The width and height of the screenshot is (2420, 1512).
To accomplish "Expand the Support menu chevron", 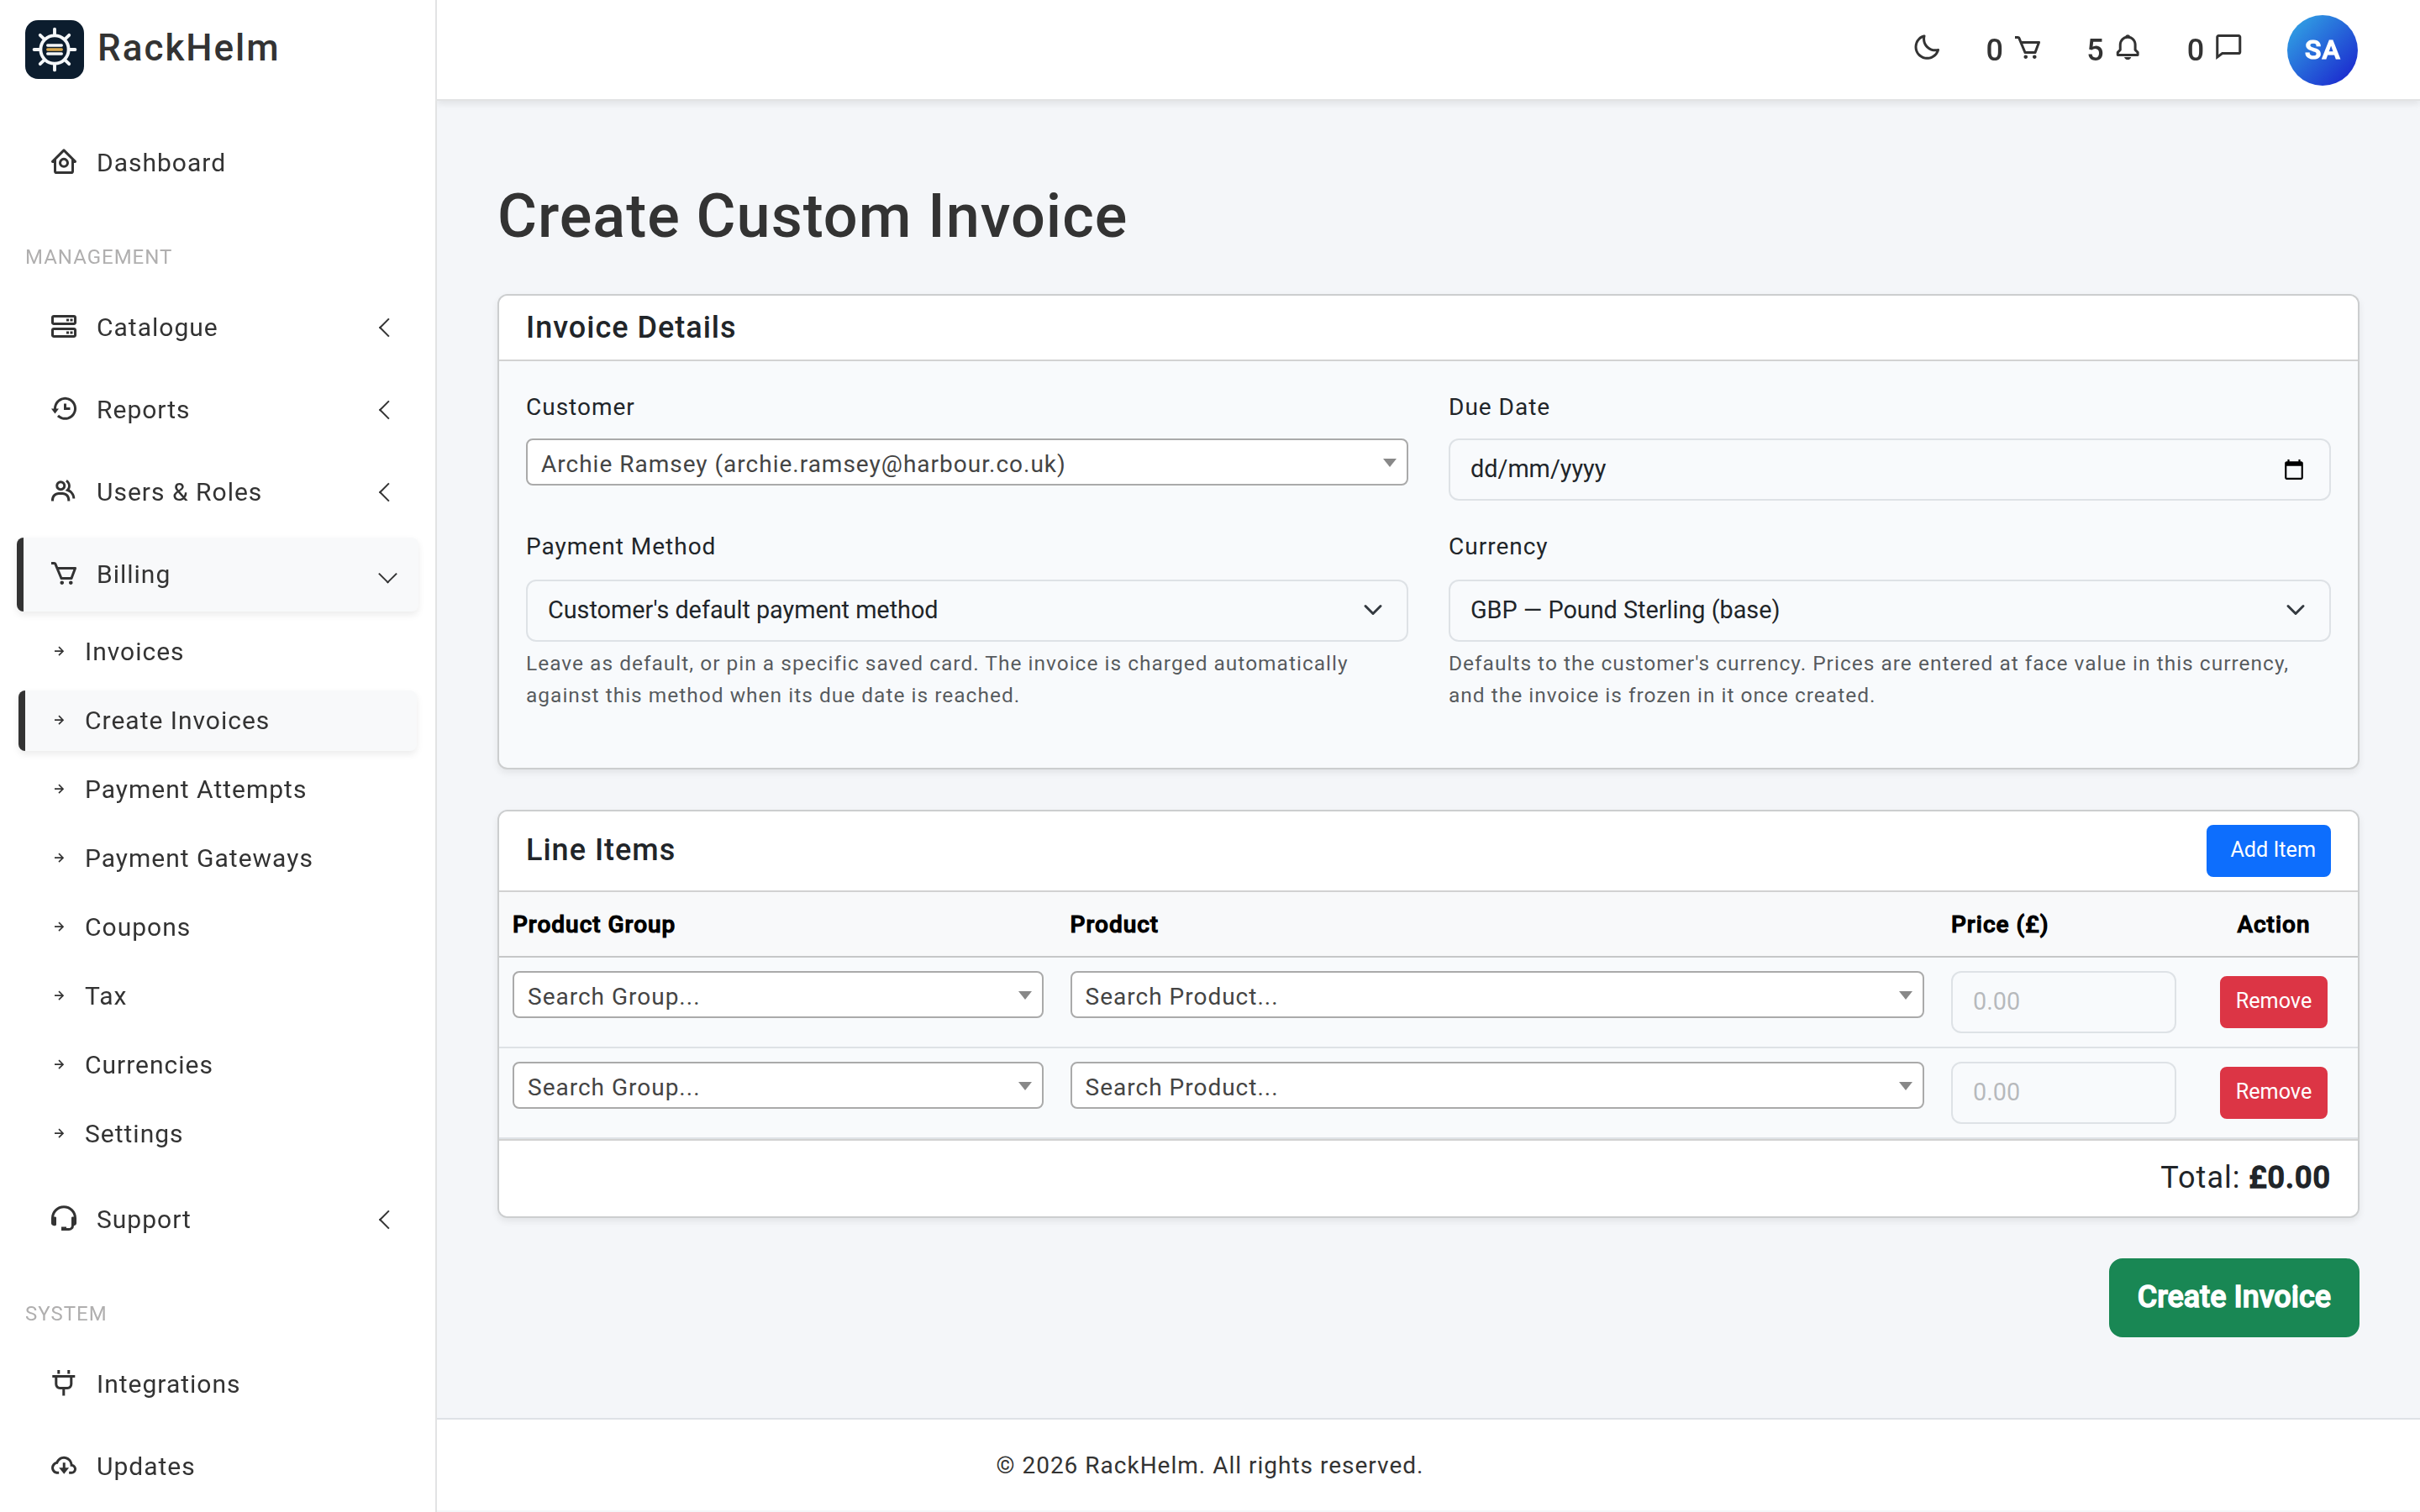I will pos(385,1220).
